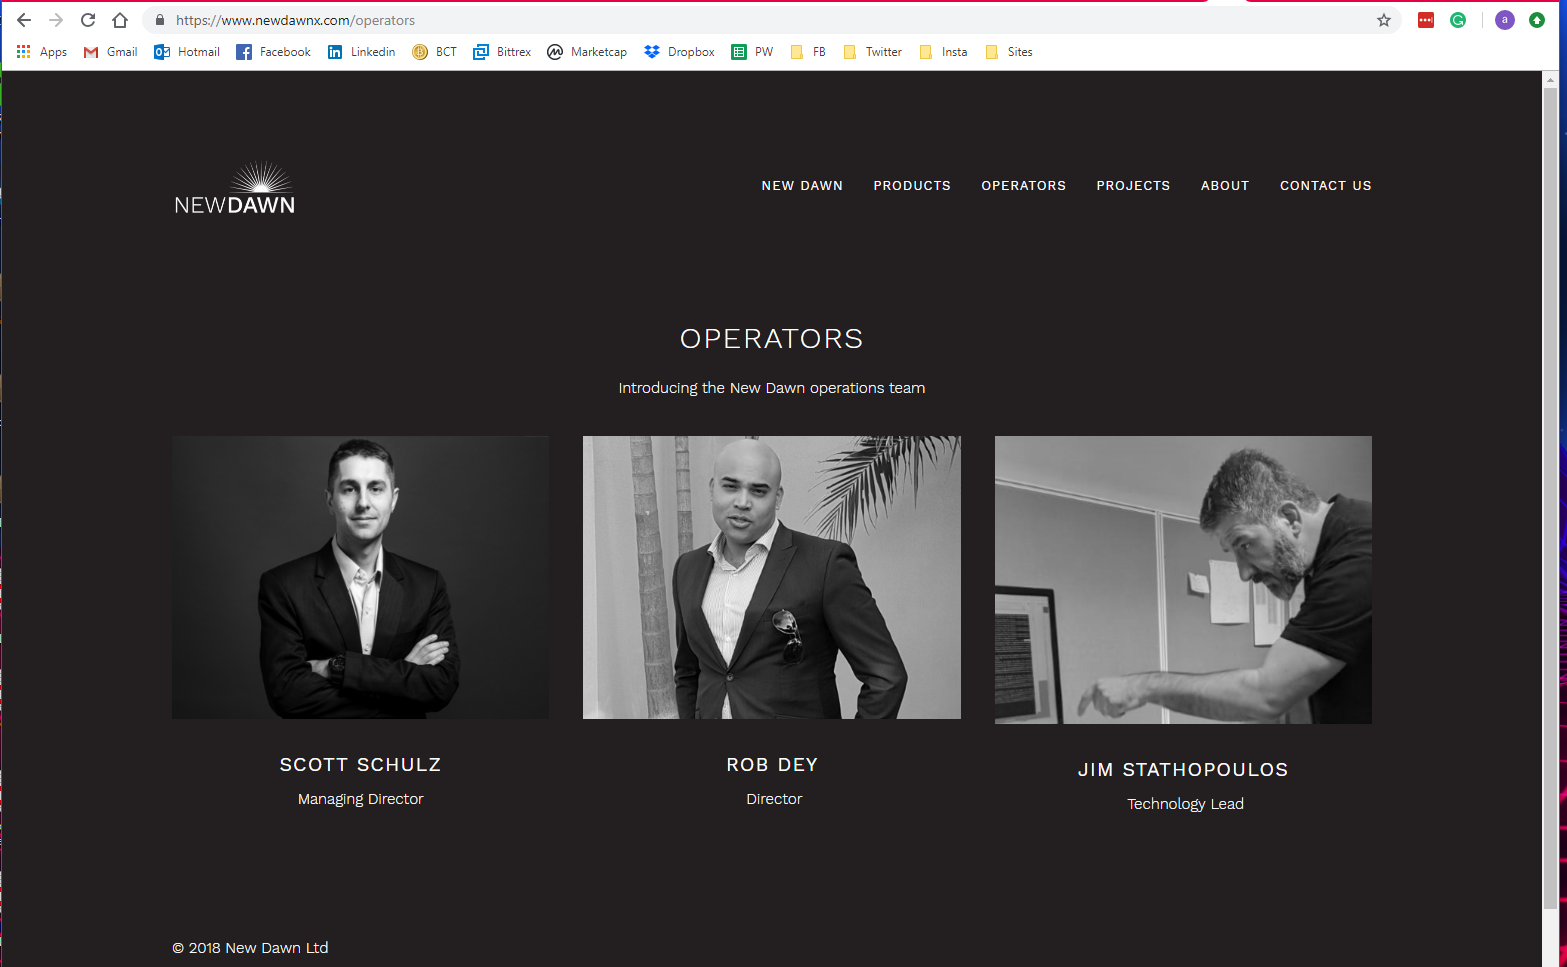
Task: Expand the Sites bookmarks folder
Action: click(1009, 52)
